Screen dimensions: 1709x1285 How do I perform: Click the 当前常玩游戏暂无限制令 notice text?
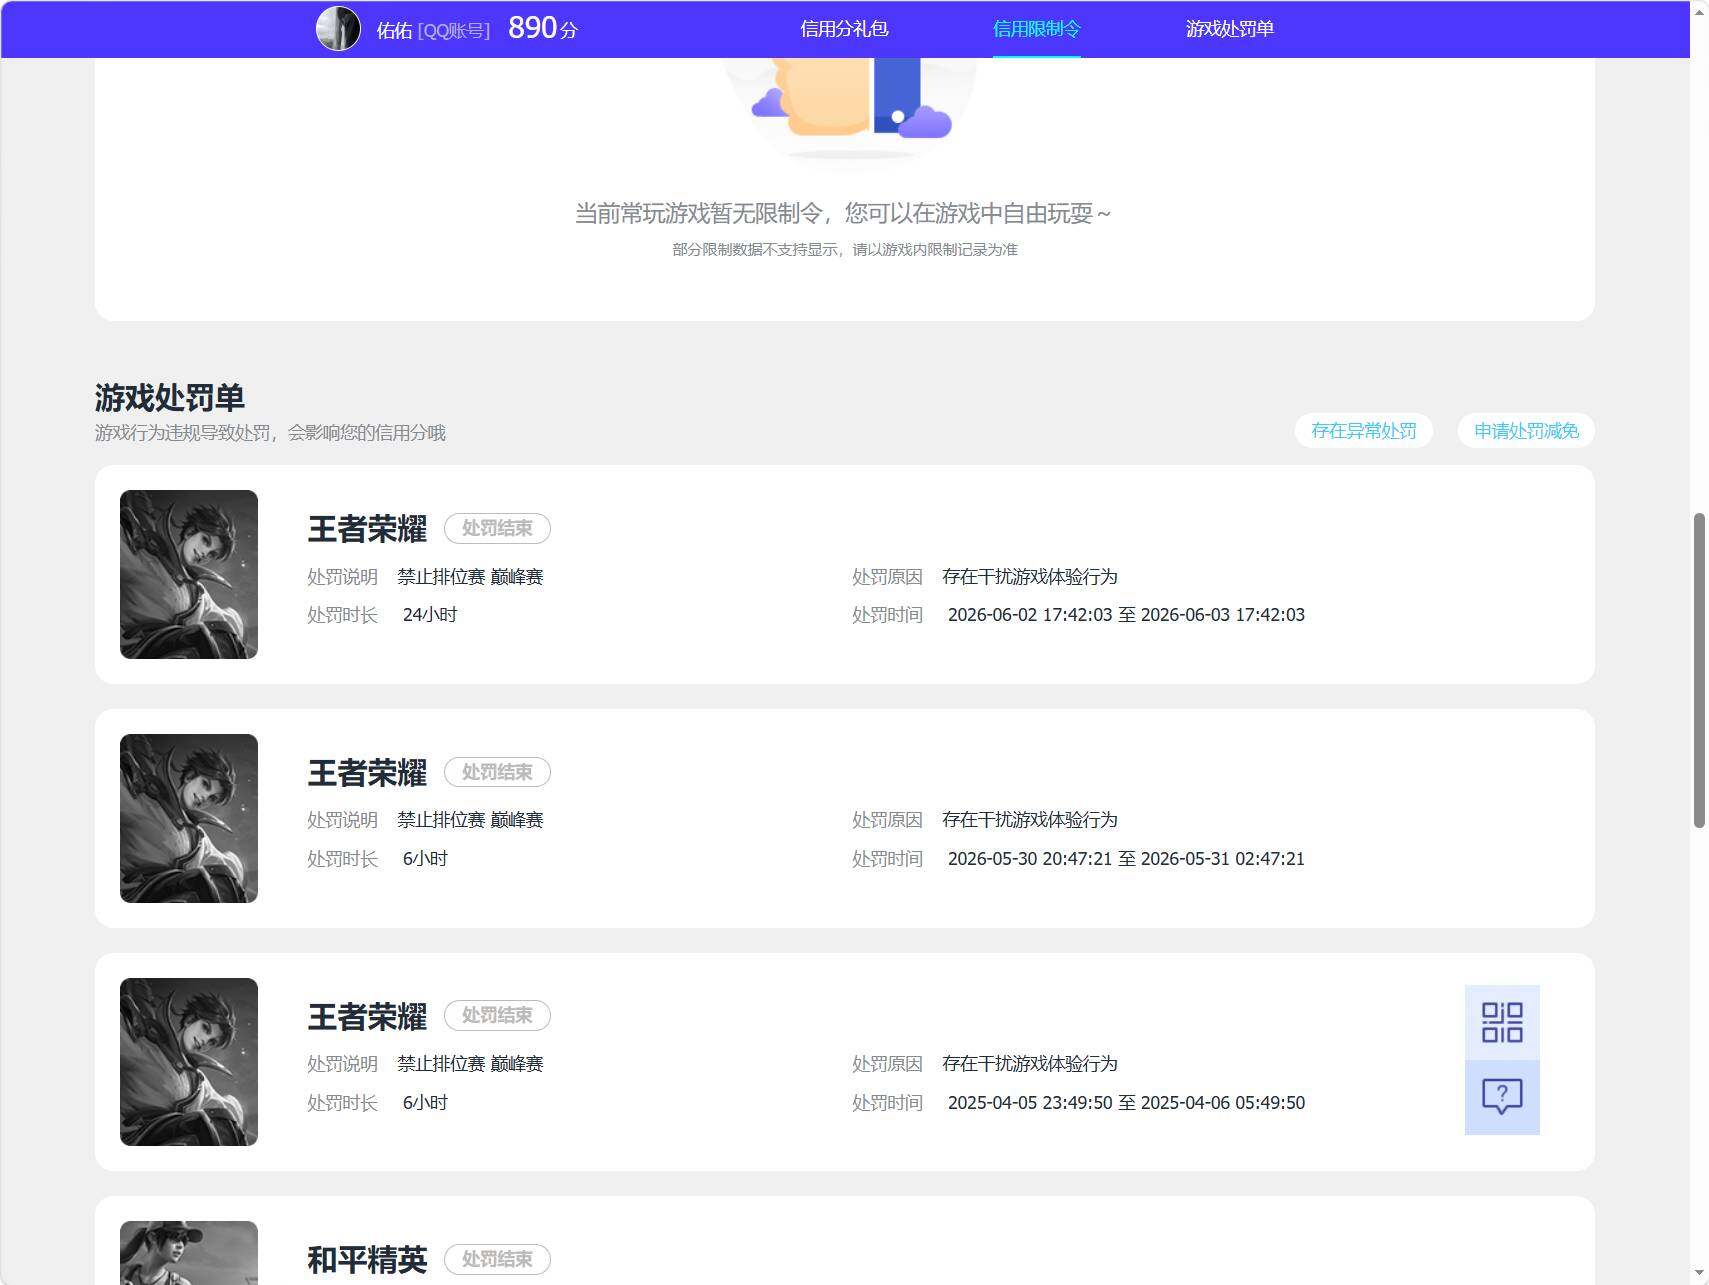coord(843,213)
